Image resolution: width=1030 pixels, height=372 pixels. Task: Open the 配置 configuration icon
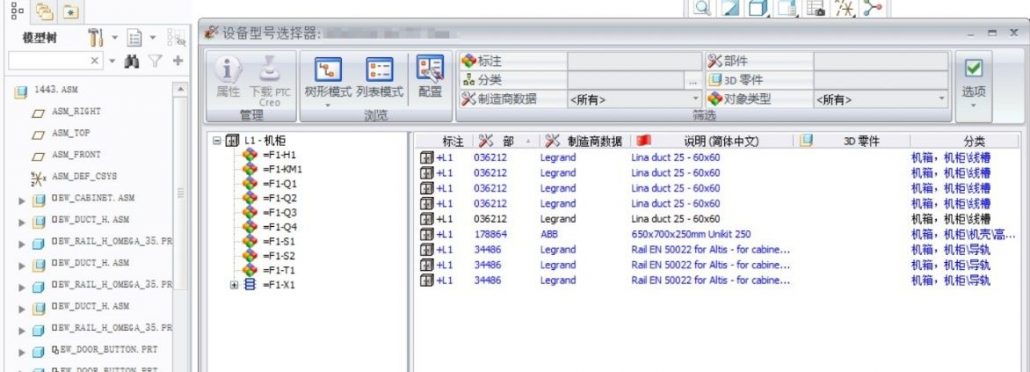pyautogui.click(x=430, y=77)
